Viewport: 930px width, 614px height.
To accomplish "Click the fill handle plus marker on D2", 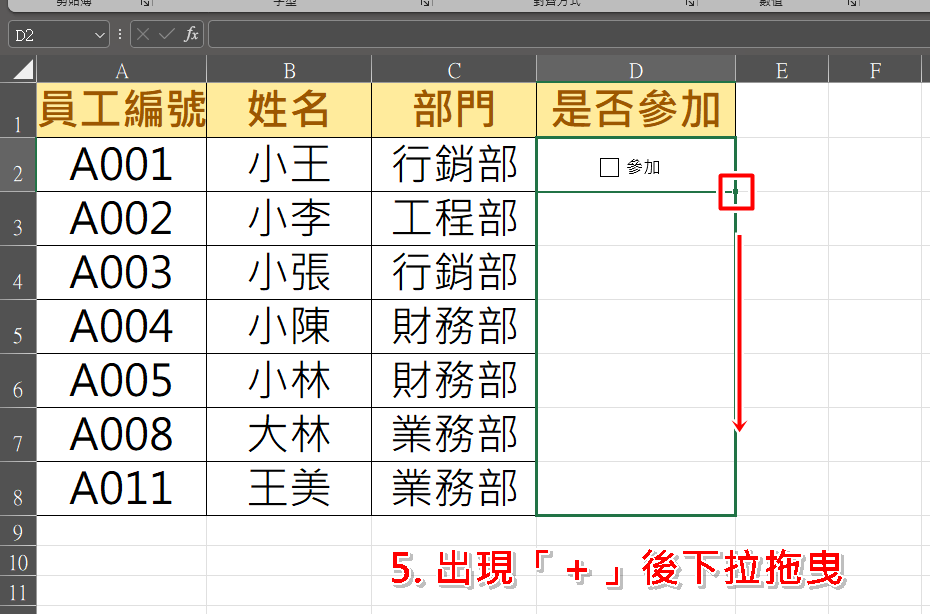I will [x=736, y=193].
